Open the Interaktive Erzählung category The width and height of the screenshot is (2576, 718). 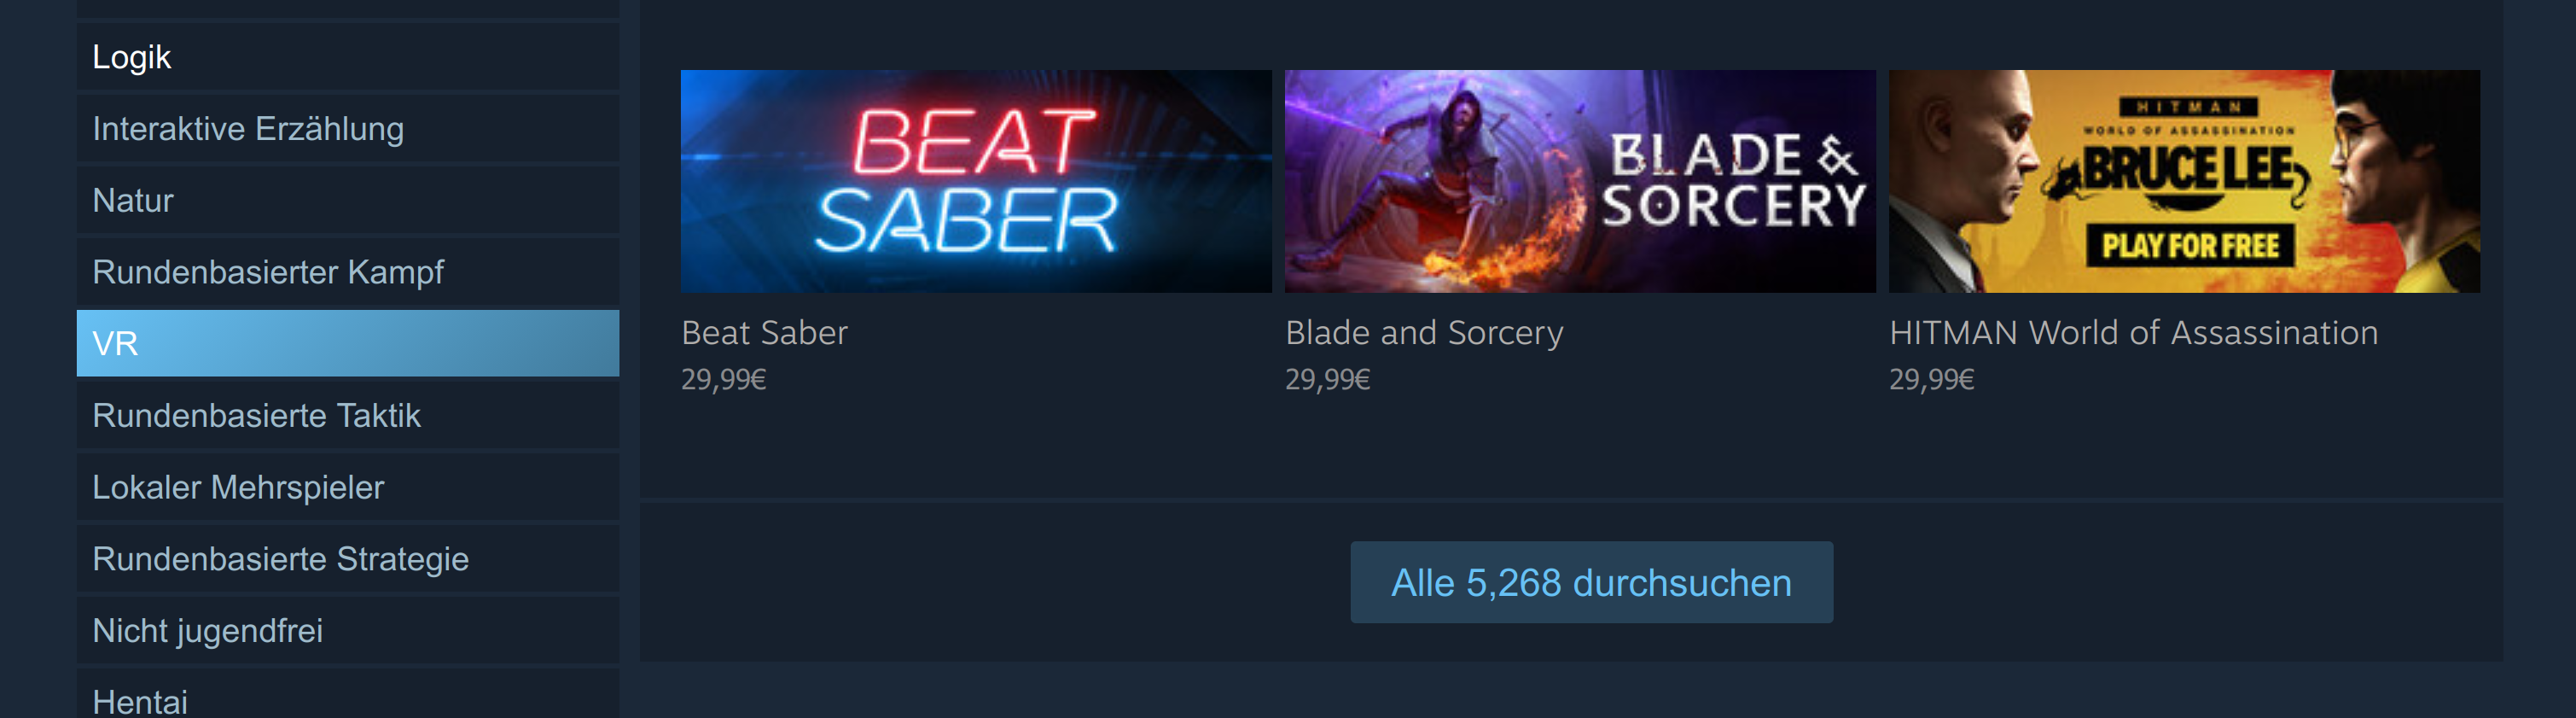tap(348, 129)
